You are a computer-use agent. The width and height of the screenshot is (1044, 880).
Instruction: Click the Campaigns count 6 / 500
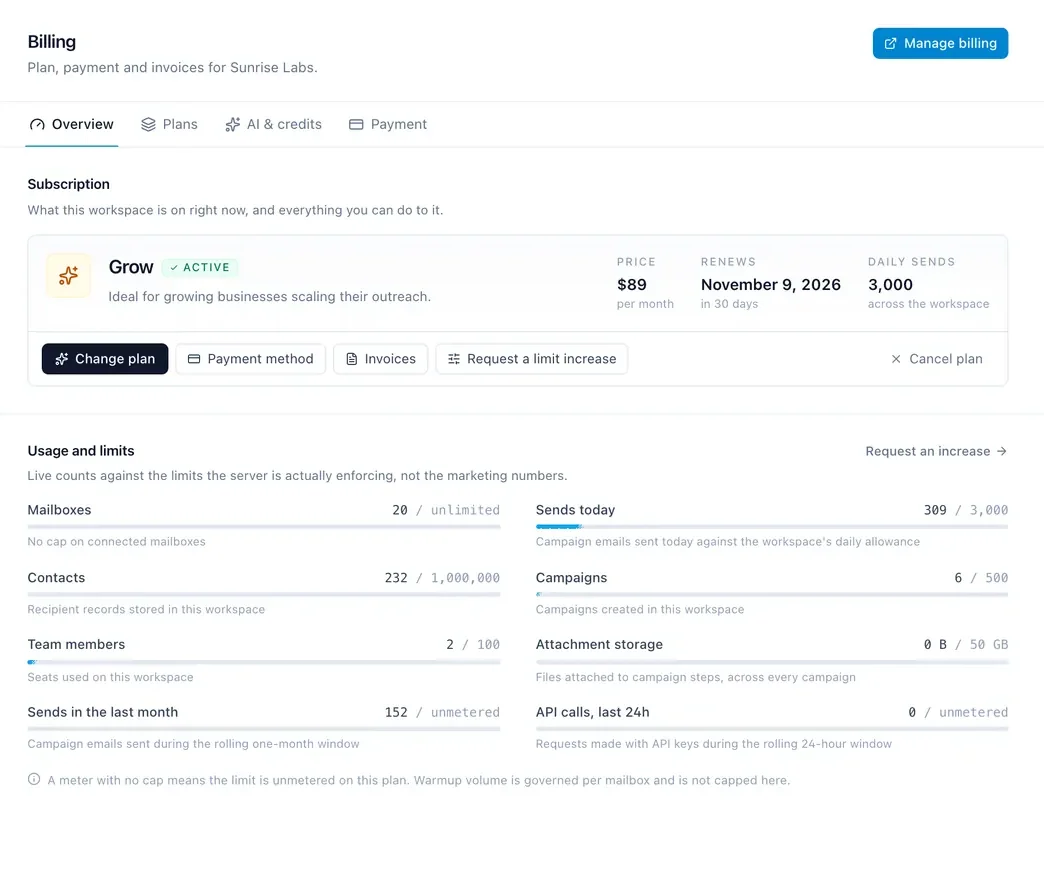[981, 578]
